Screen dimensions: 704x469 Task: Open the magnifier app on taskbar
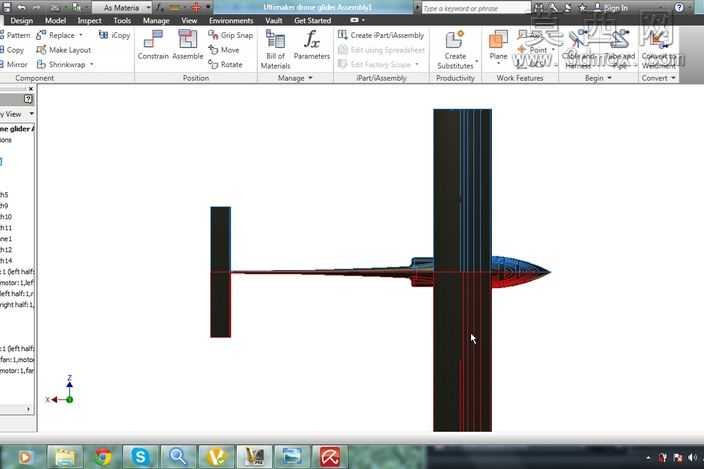(178, 457)
